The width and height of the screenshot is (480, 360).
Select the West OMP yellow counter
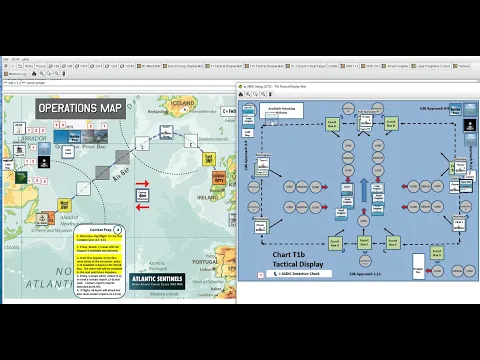pos(64,205)
